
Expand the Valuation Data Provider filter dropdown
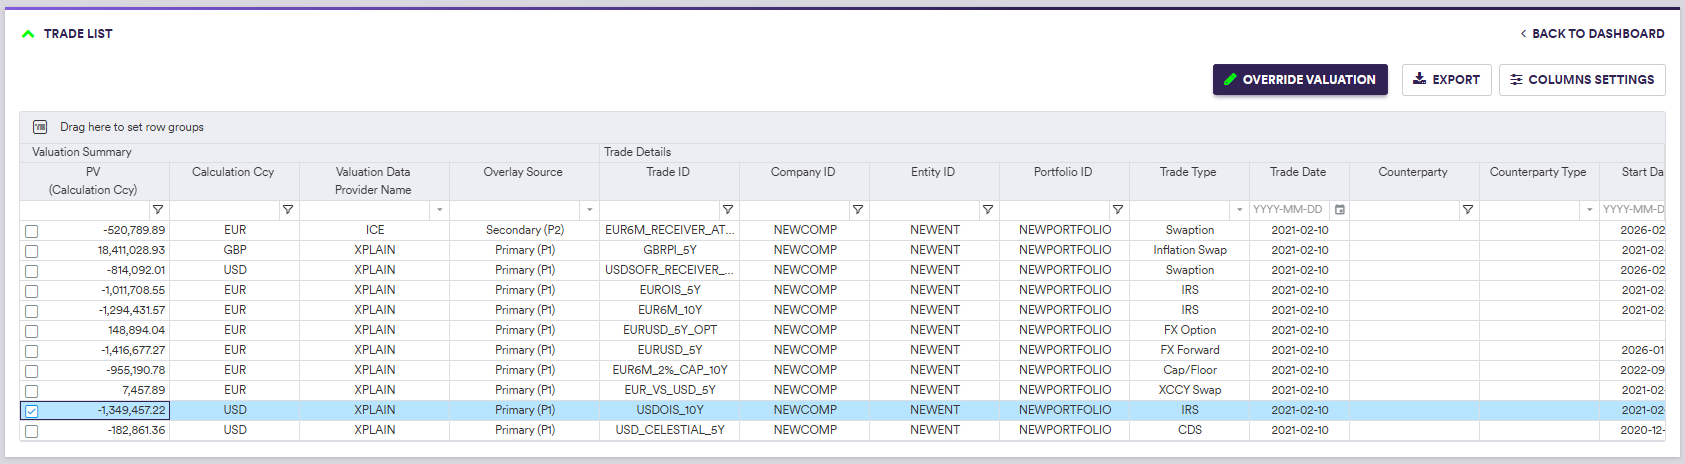439,210
